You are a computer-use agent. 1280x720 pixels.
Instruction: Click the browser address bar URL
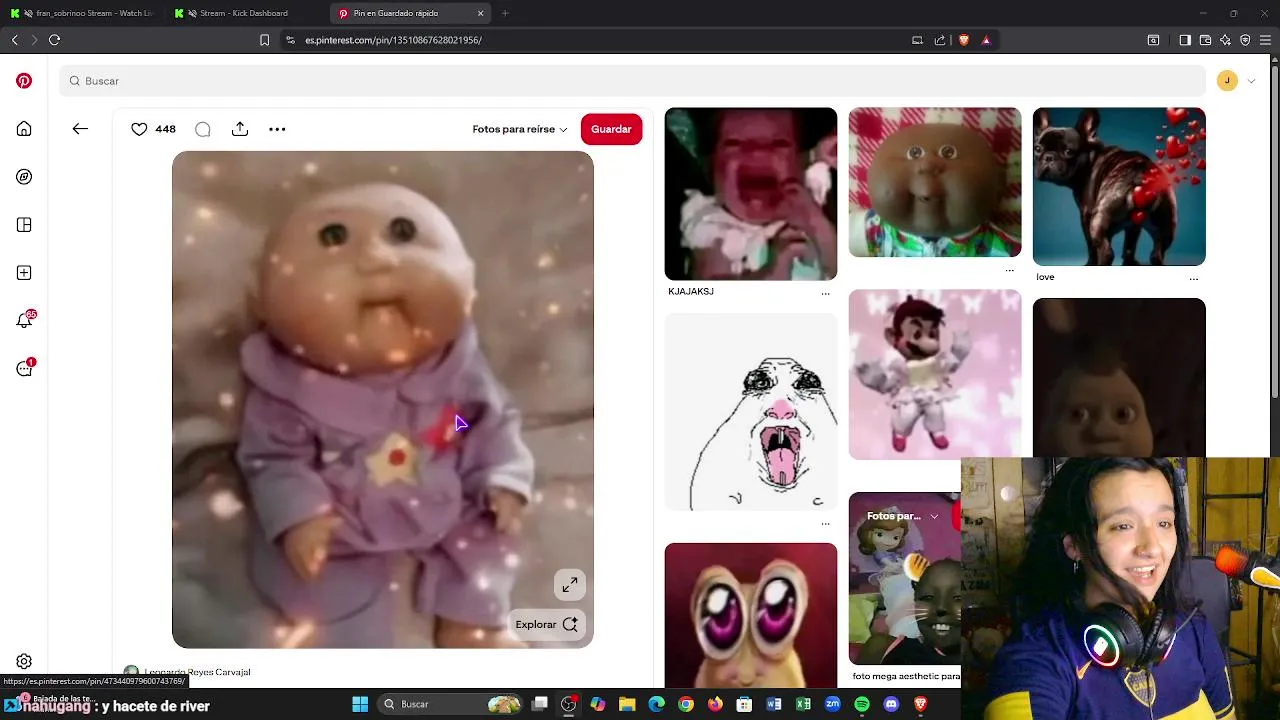point(393,40)
